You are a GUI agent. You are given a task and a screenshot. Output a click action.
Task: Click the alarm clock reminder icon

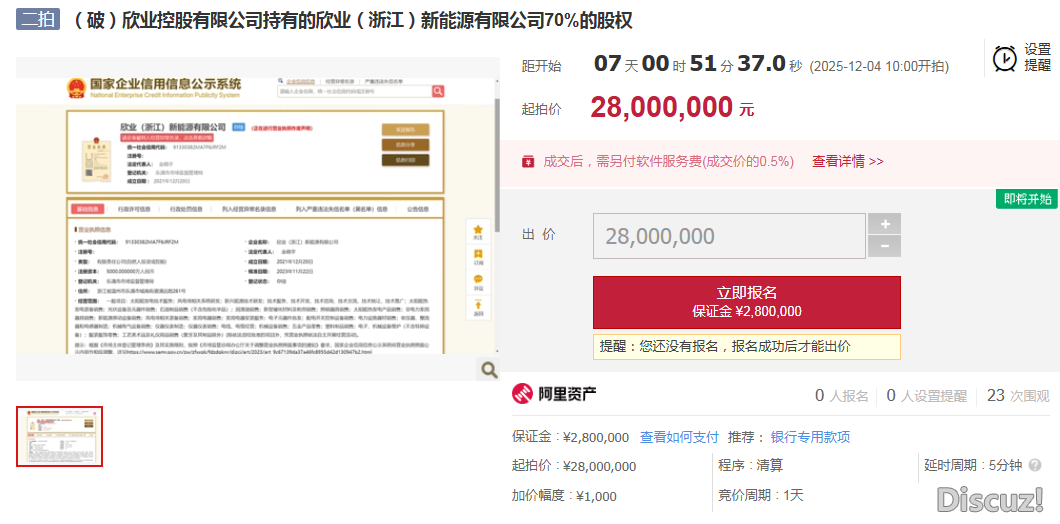coord(1005,58)
